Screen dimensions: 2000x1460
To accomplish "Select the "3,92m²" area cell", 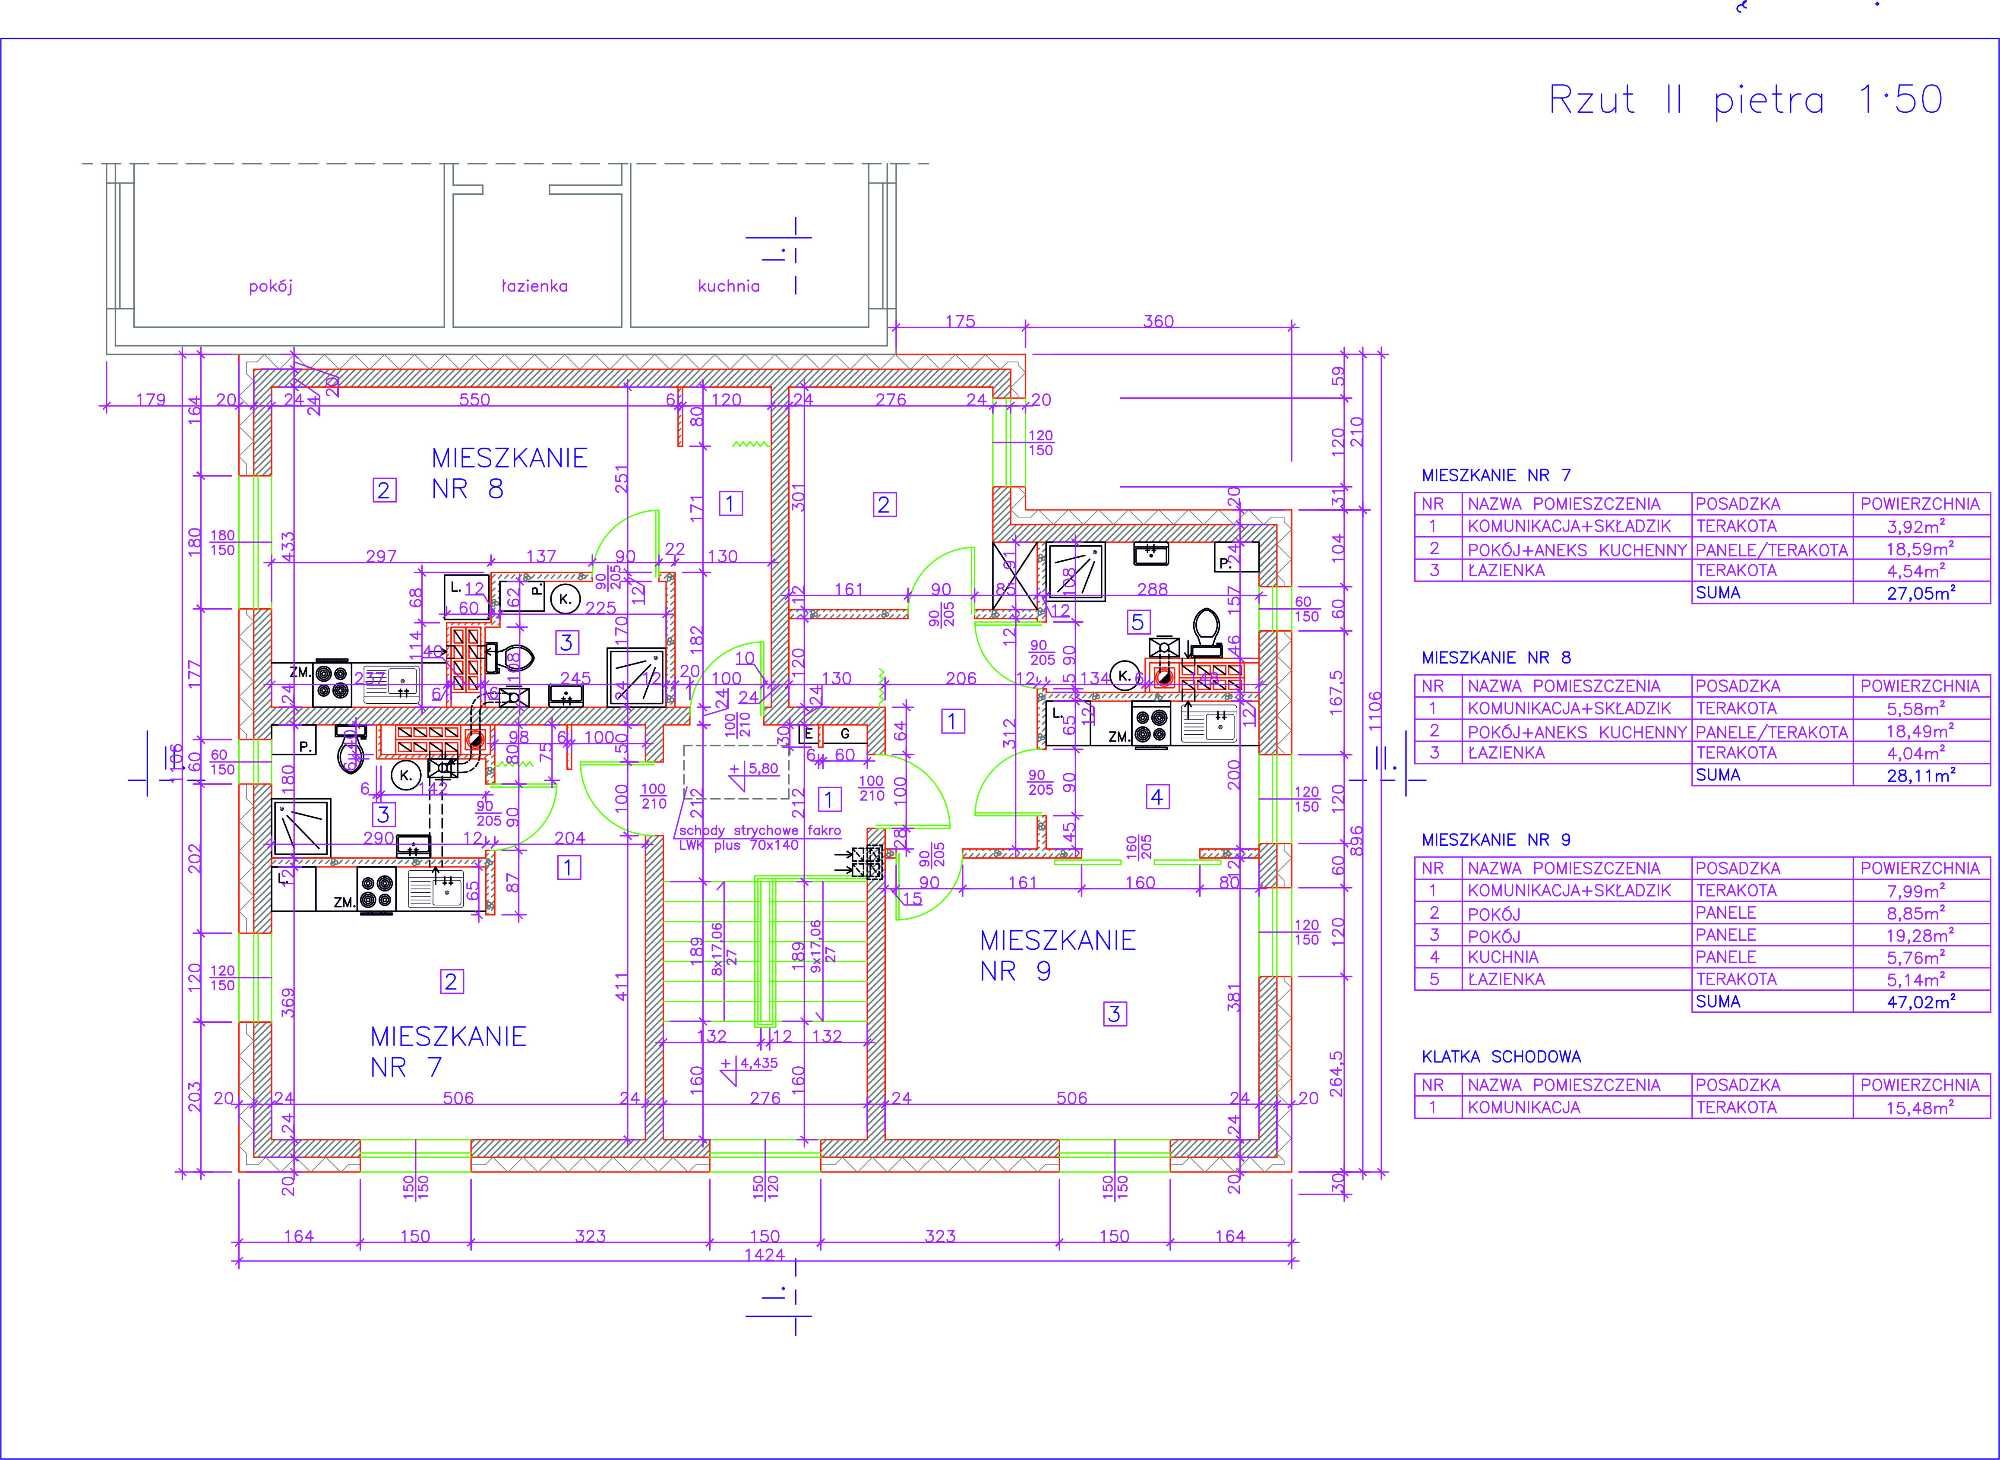I will (x=1920, y=526).
